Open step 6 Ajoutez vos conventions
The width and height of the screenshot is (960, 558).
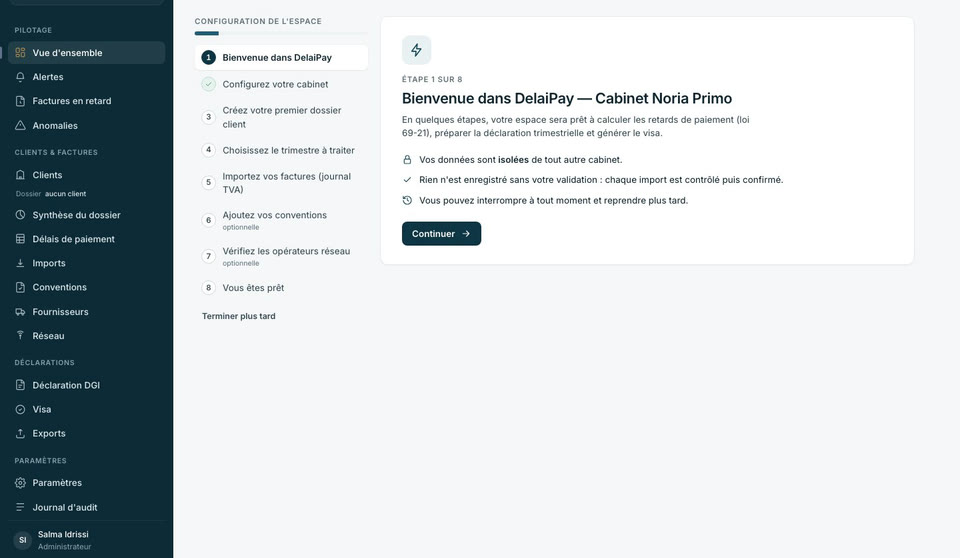coord(282,221)
